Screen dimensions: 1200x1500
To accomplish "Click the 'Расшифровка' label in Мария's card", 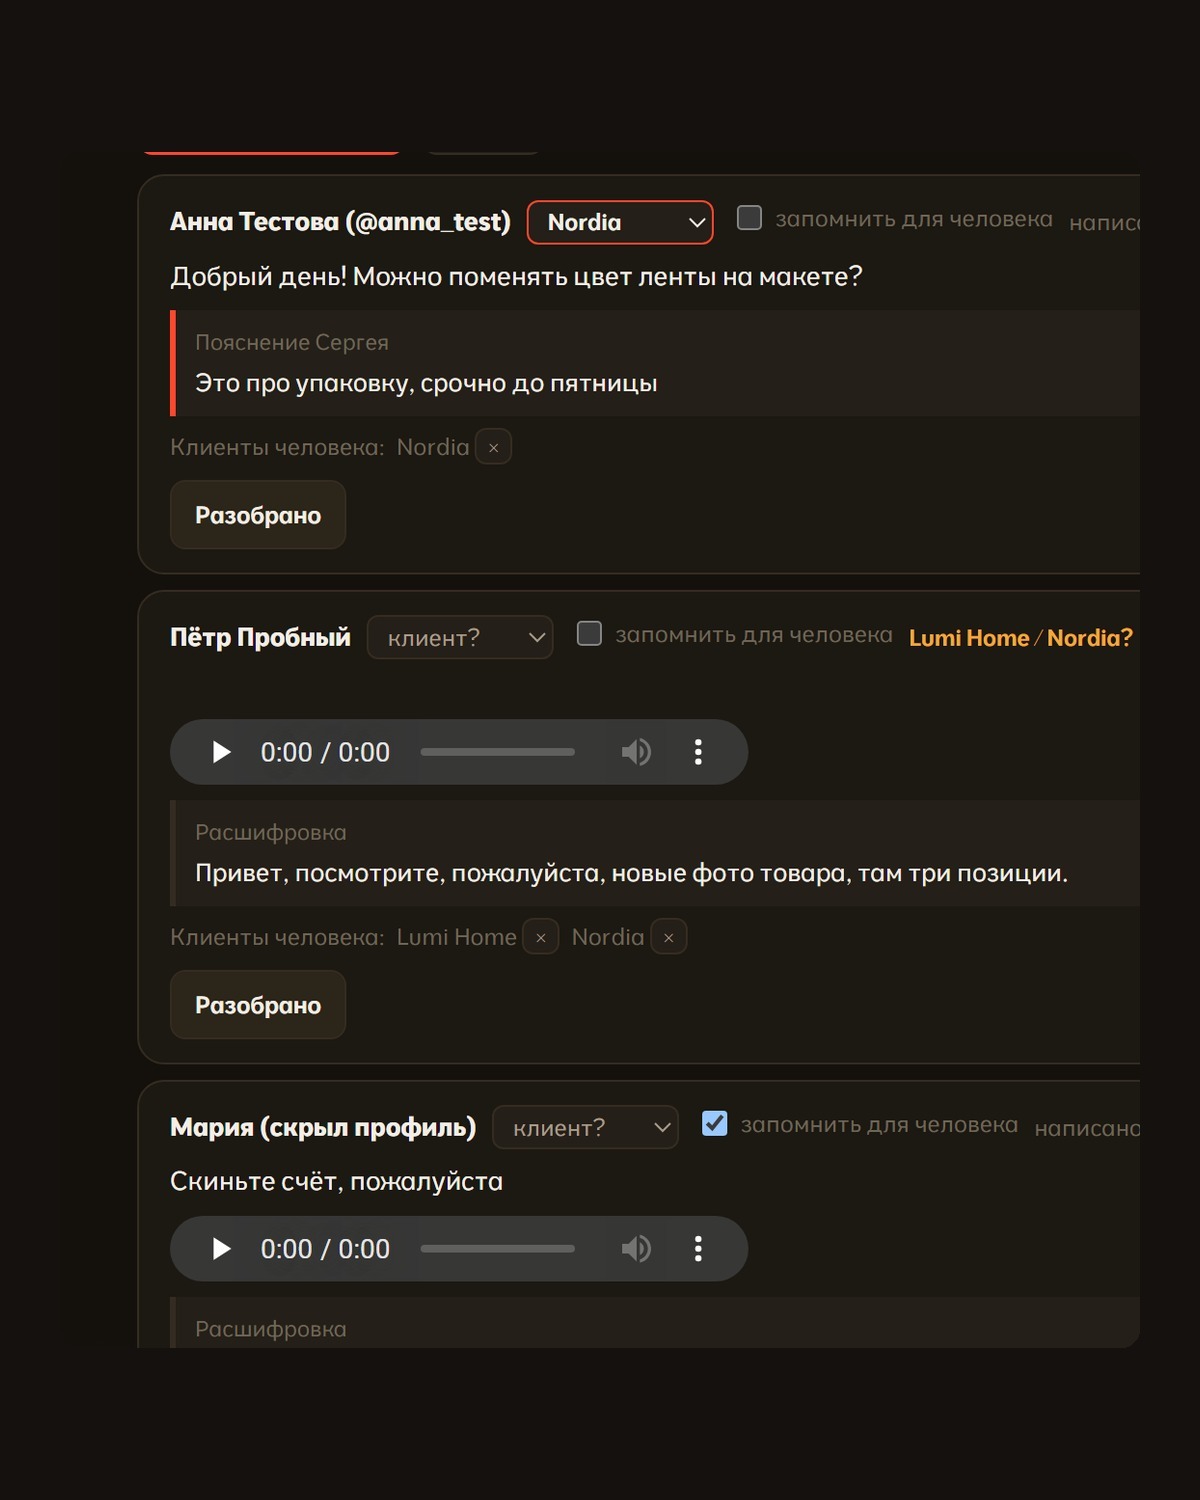I will pos(271,1329).
